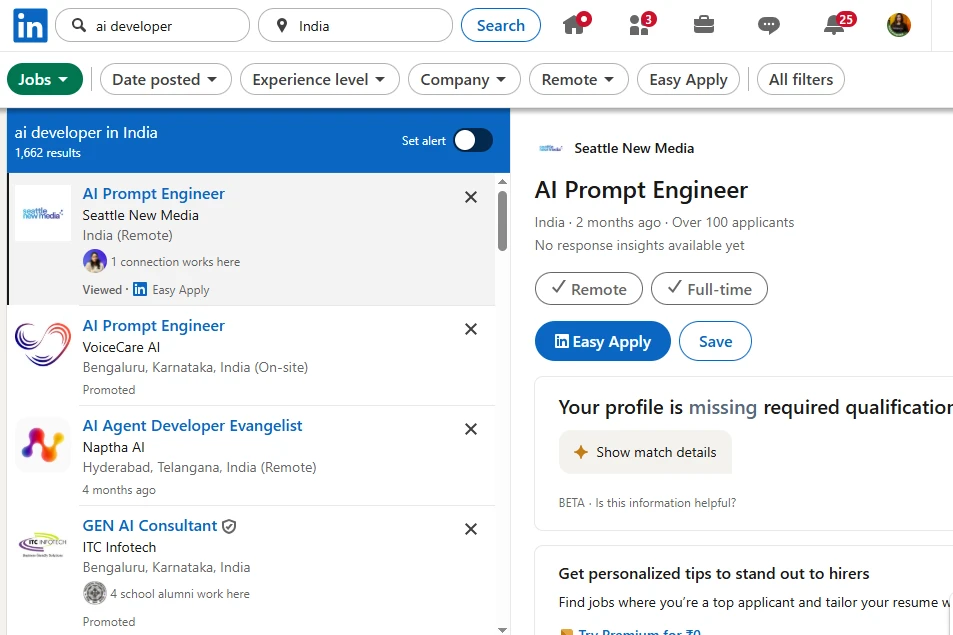The image size is (953, 635).
Task: Open All filters panel
Action: [800, 79]
